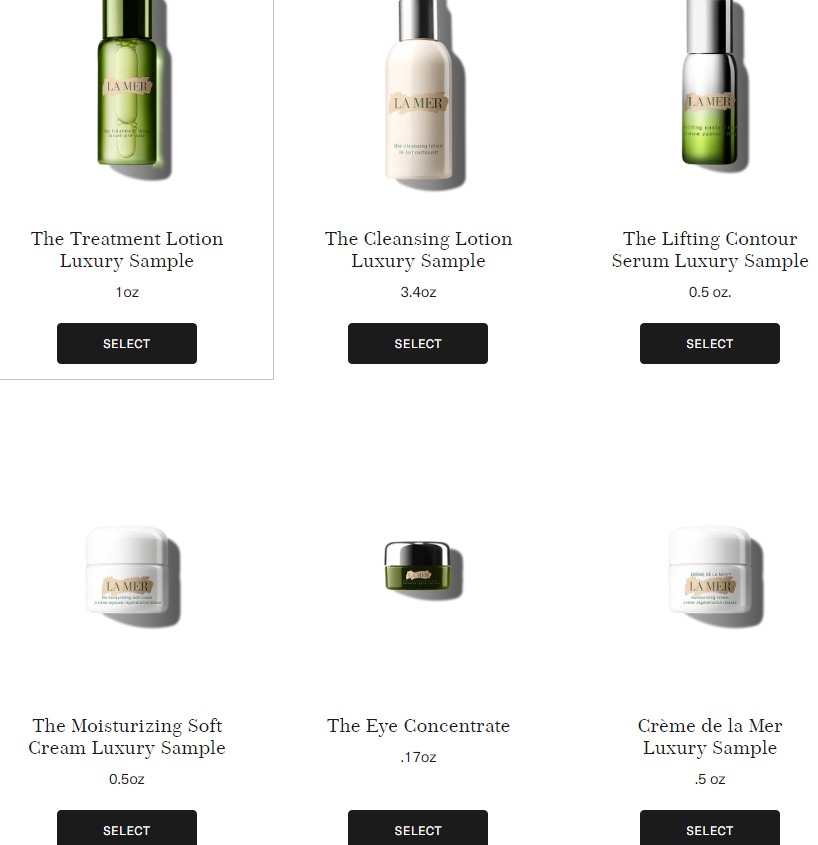Click the dark green Eye Concentrate jar
The image size is (818, 845).
(422, 569)
